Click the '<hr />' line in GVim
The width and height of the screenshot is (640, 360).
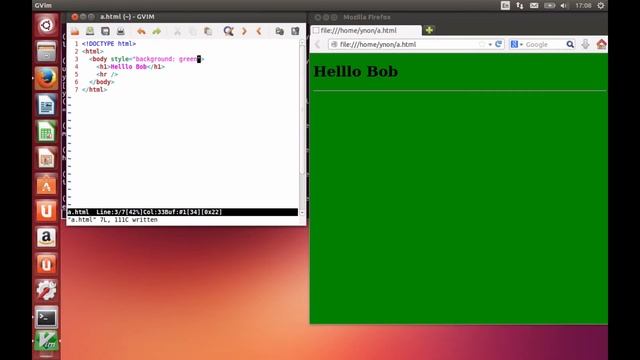tap(107, 74)
